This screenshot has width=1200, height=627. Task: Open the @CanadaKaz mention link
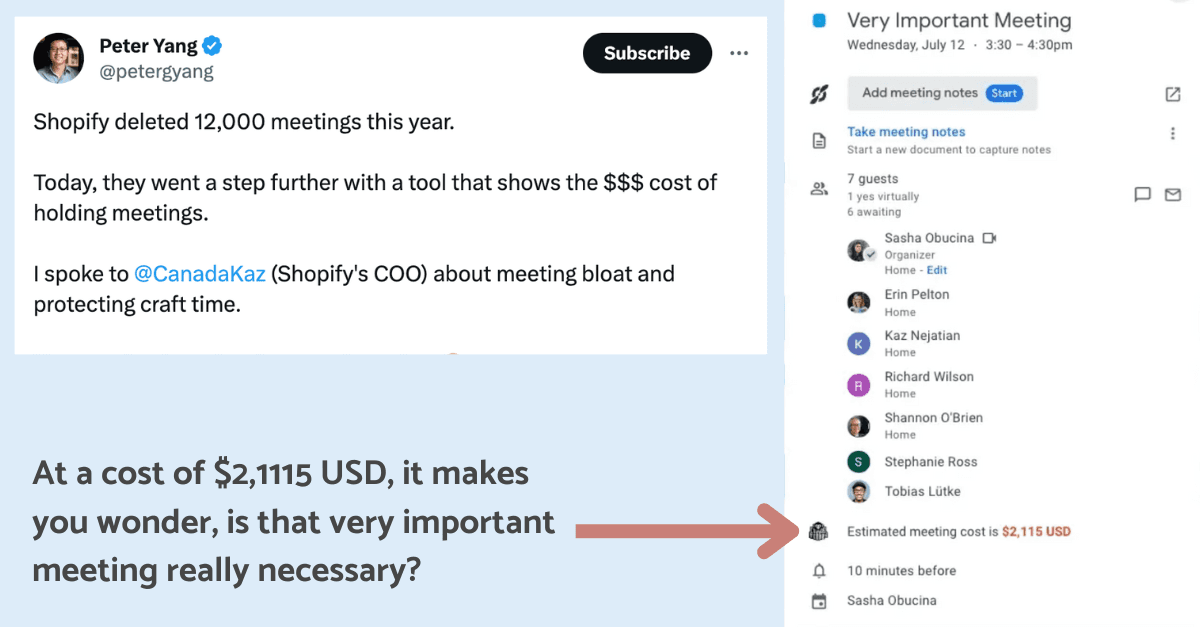(199, 273)
